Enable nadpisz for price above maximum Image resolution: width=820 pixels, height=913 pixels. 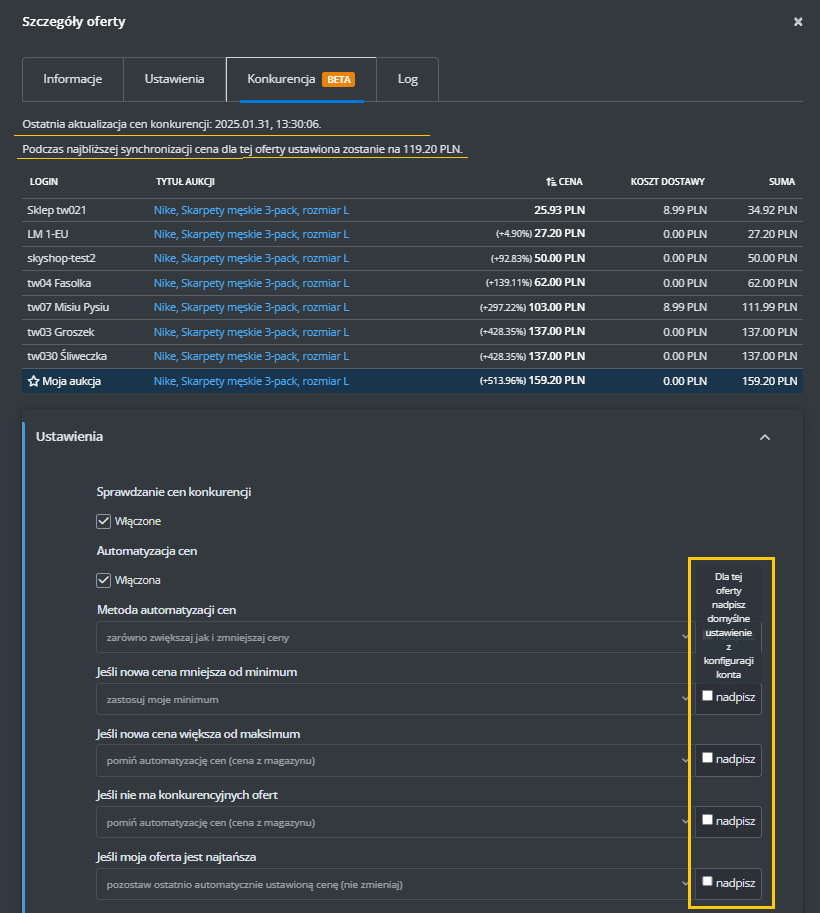click(708, 758)
